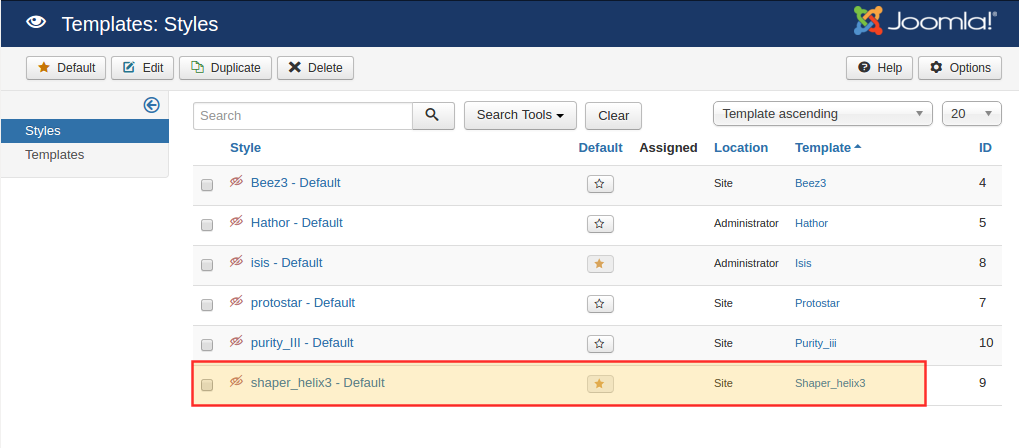Check the shaper_helix3 - Default row checkbox
Viewport: 1019px width, 448px height.
coord(207,385)
